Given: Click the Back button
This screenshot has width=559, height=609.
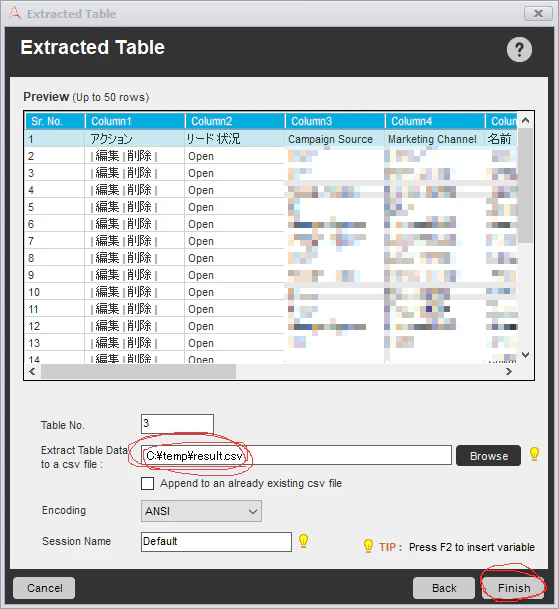Looking at the screenshot, I should 444,588.
